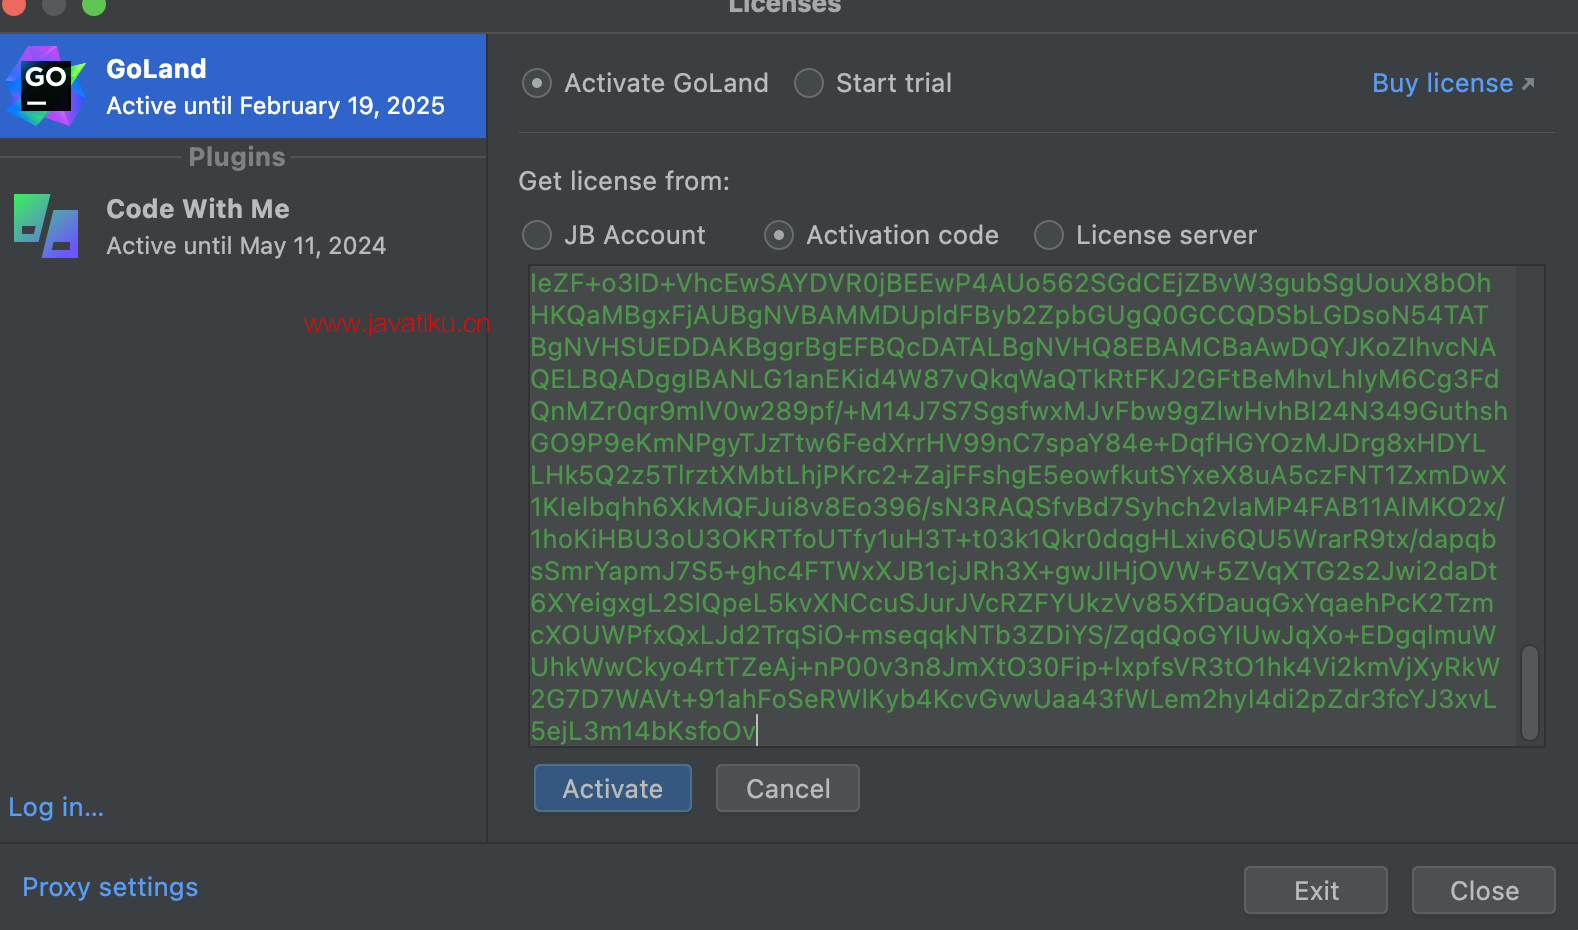Open the Buy license link

(x=1453, y=83)
